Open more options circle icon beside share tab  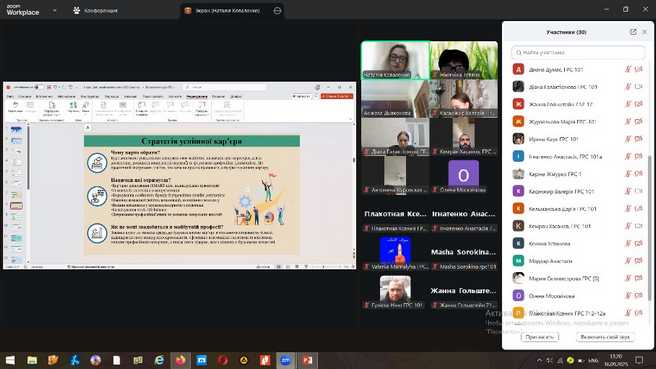pos(277,10)
